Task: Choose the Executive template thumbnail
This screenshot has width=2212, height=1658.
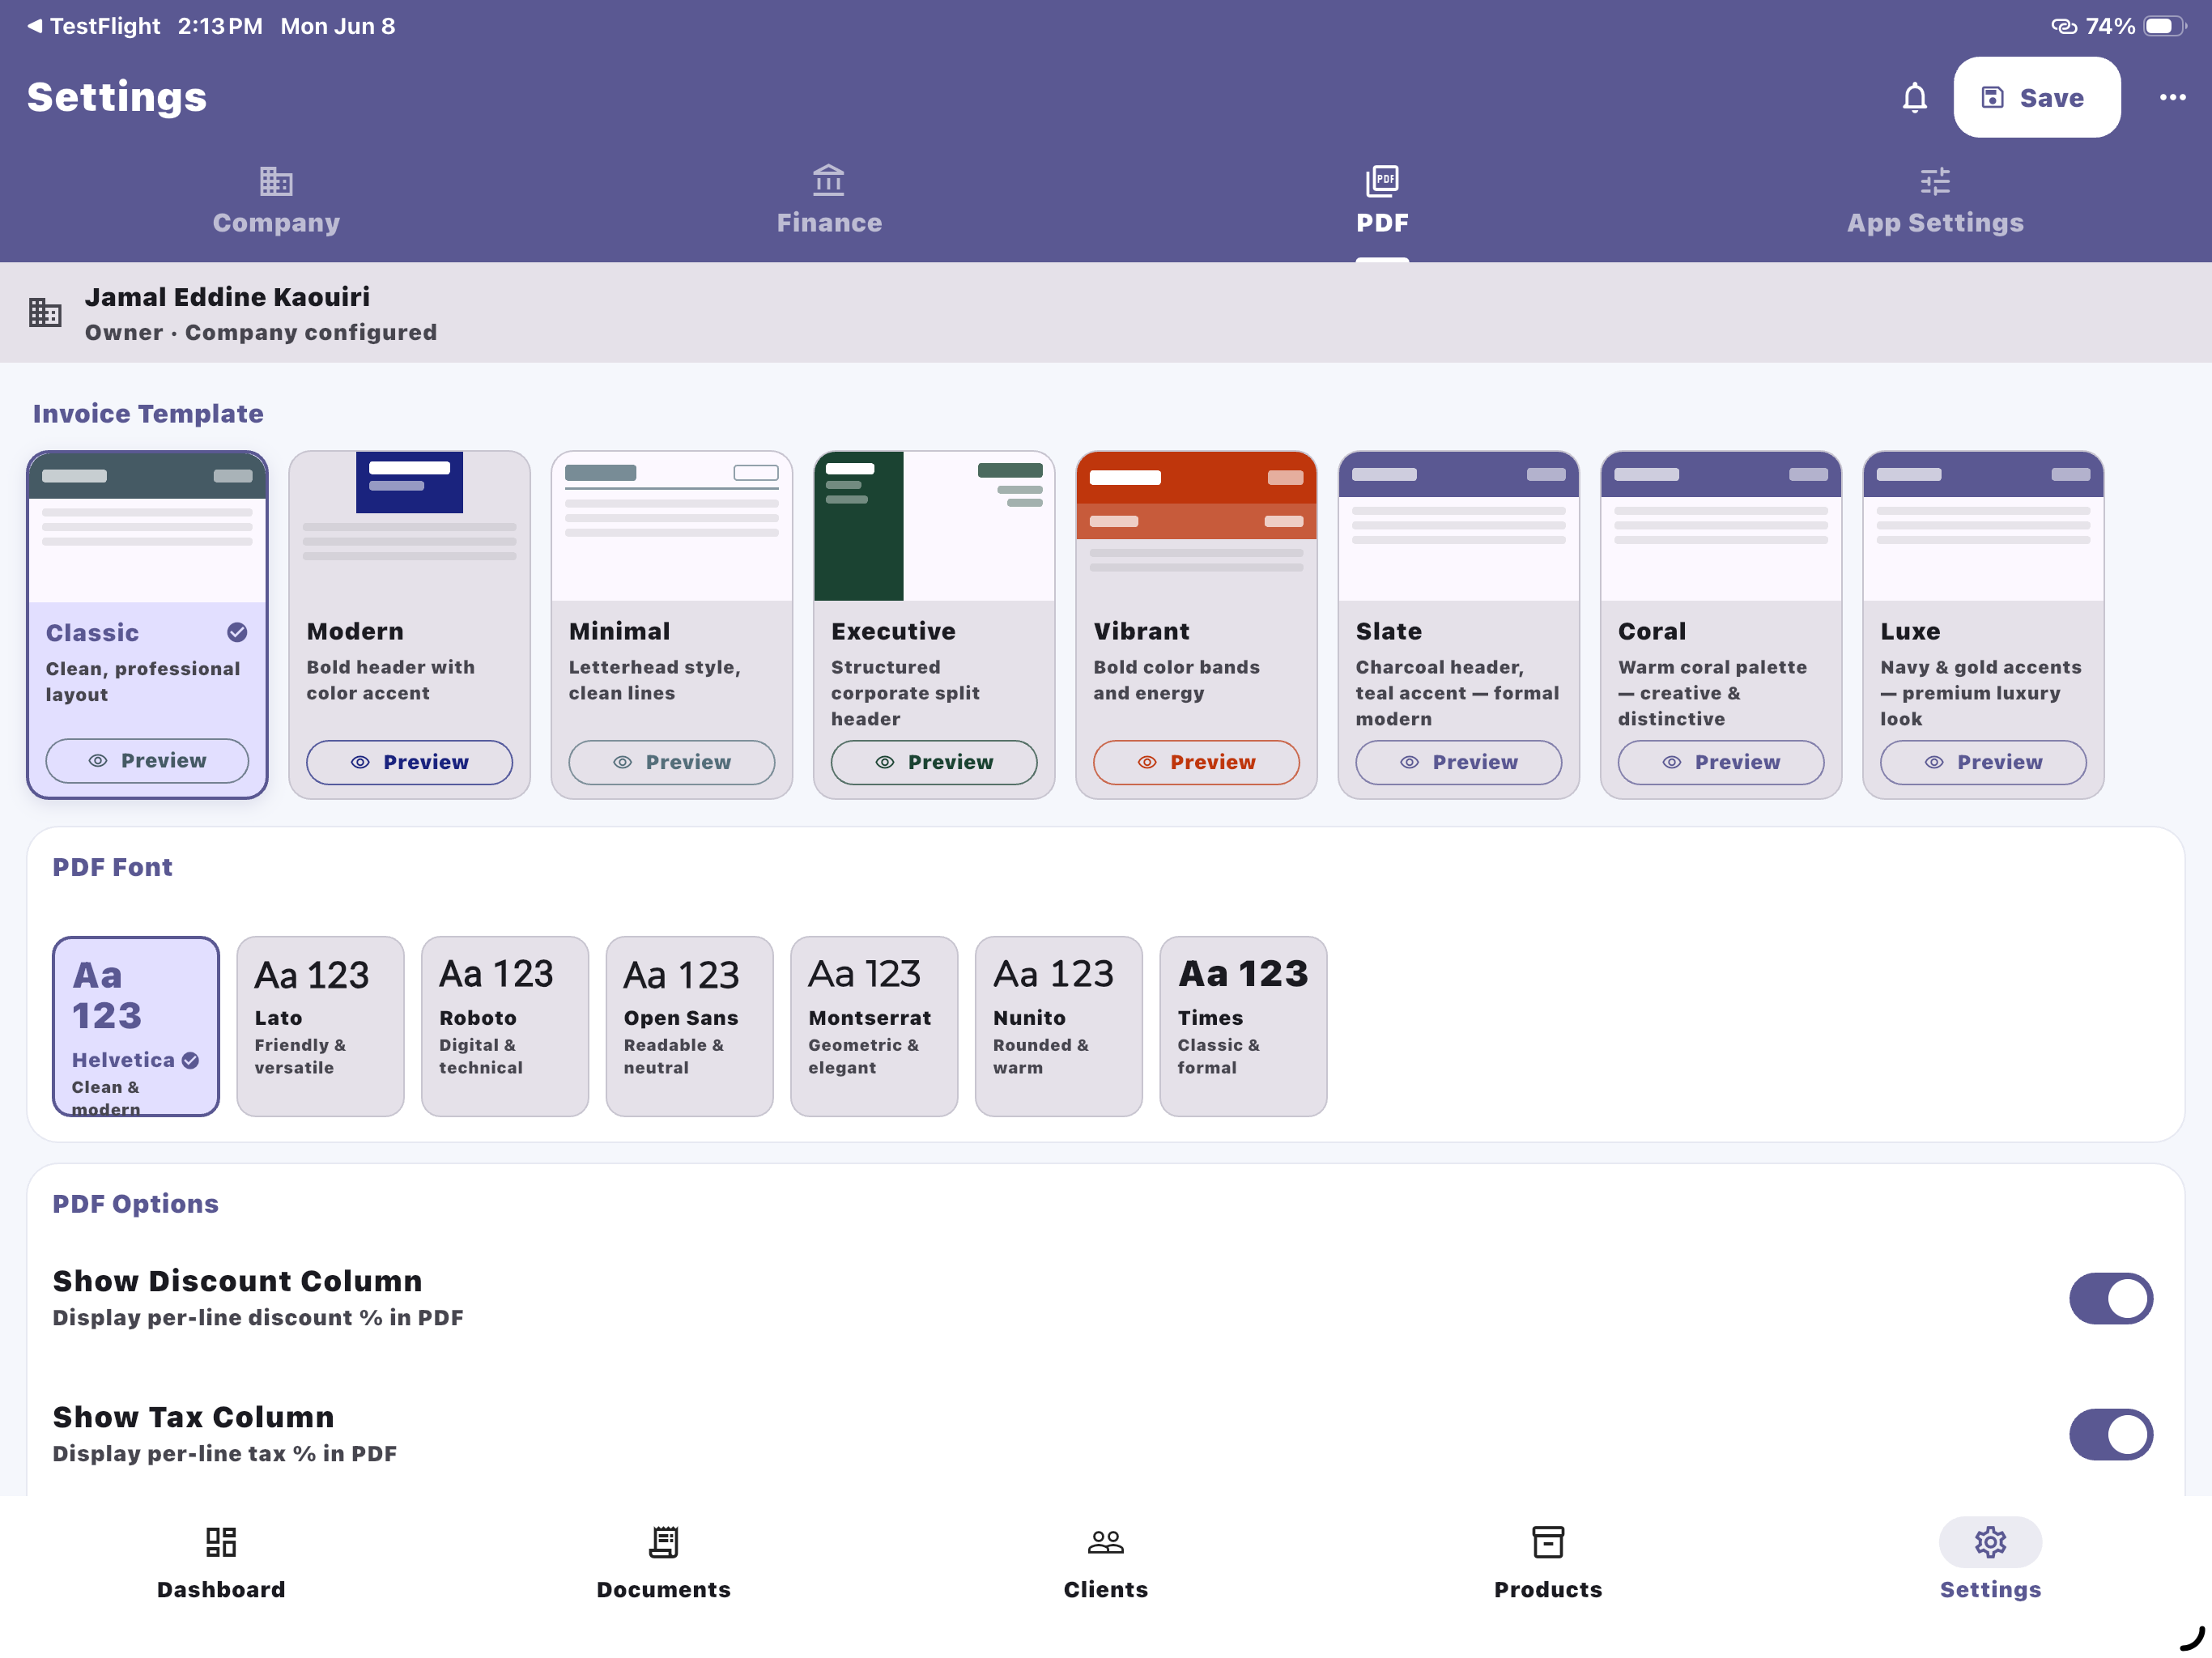Action: [933, 527]
